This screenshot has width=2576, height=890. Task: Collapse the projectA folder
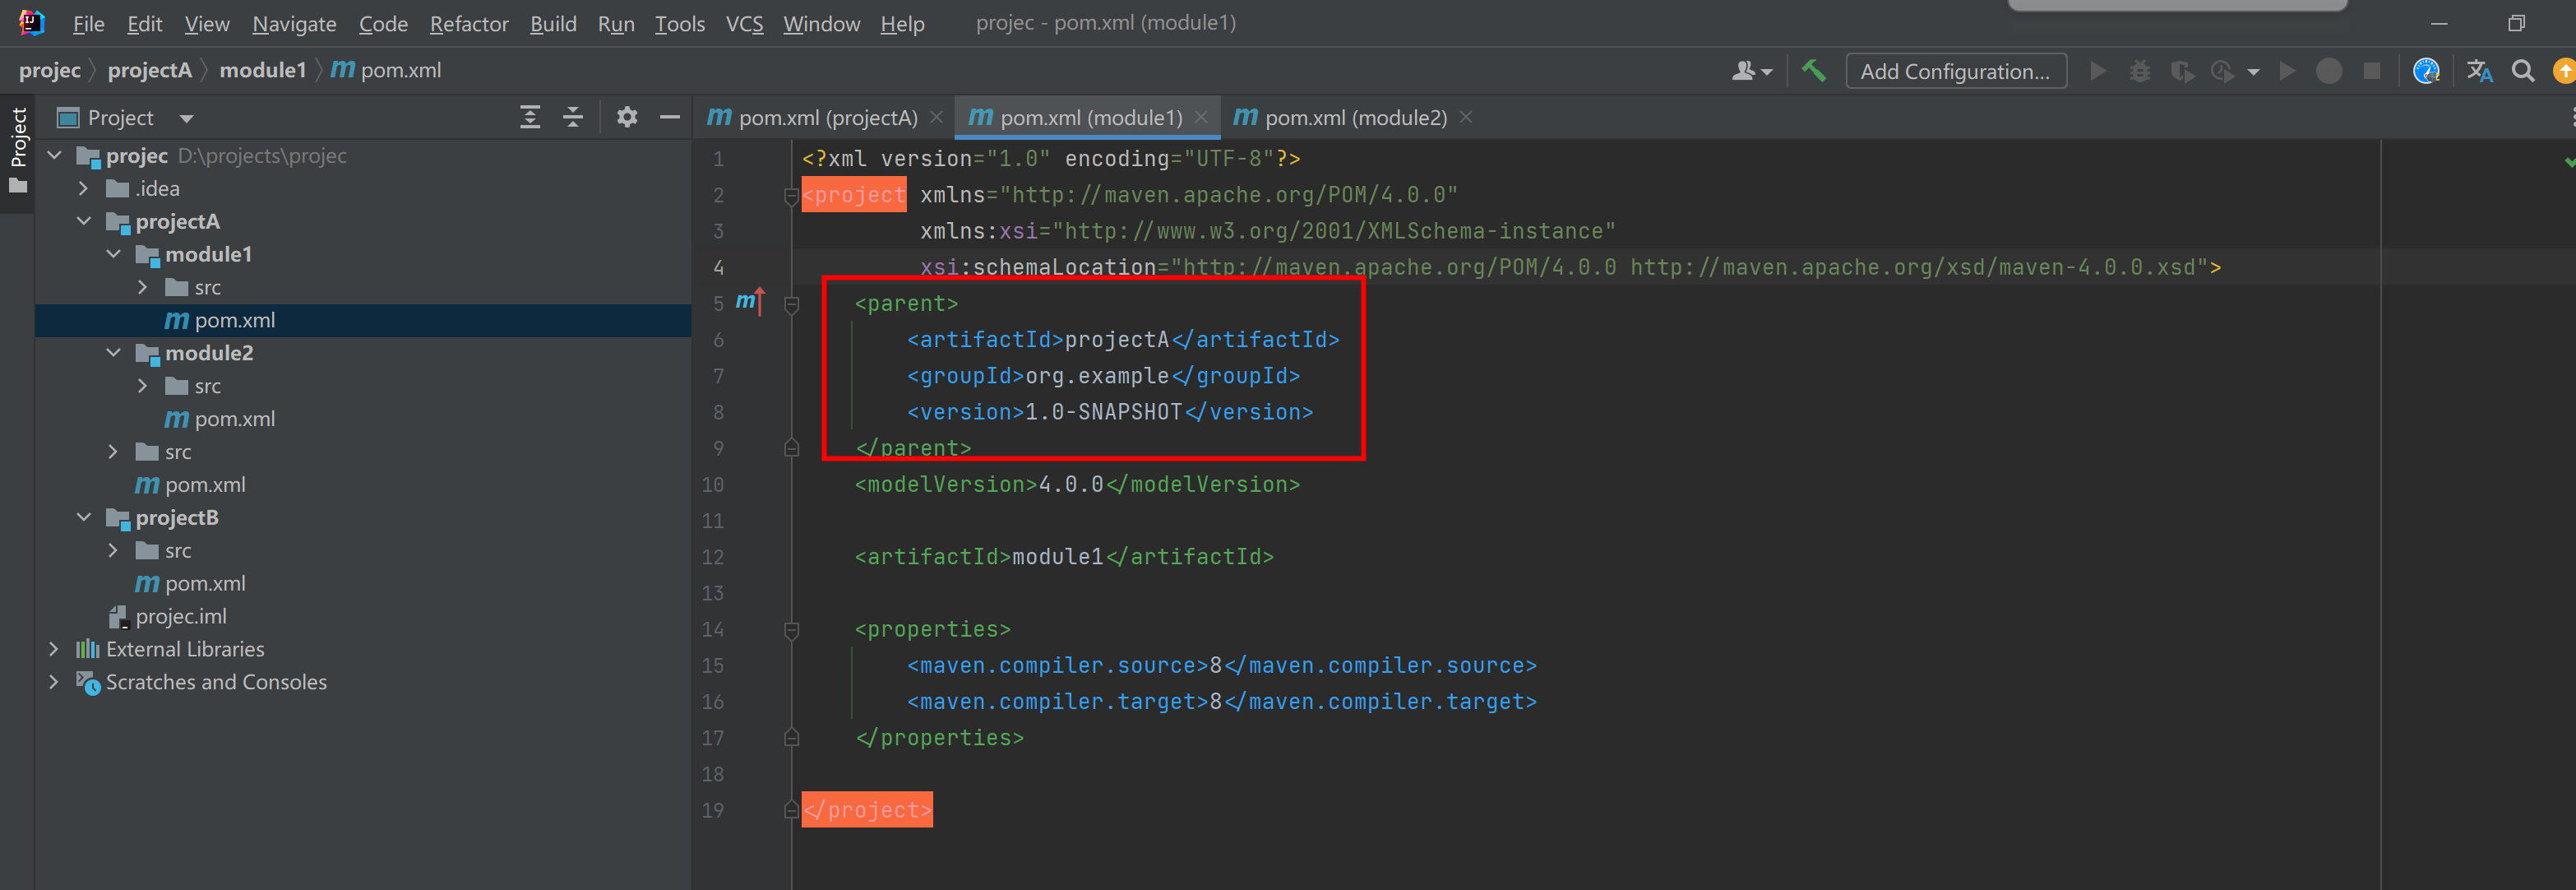(84, 222)
